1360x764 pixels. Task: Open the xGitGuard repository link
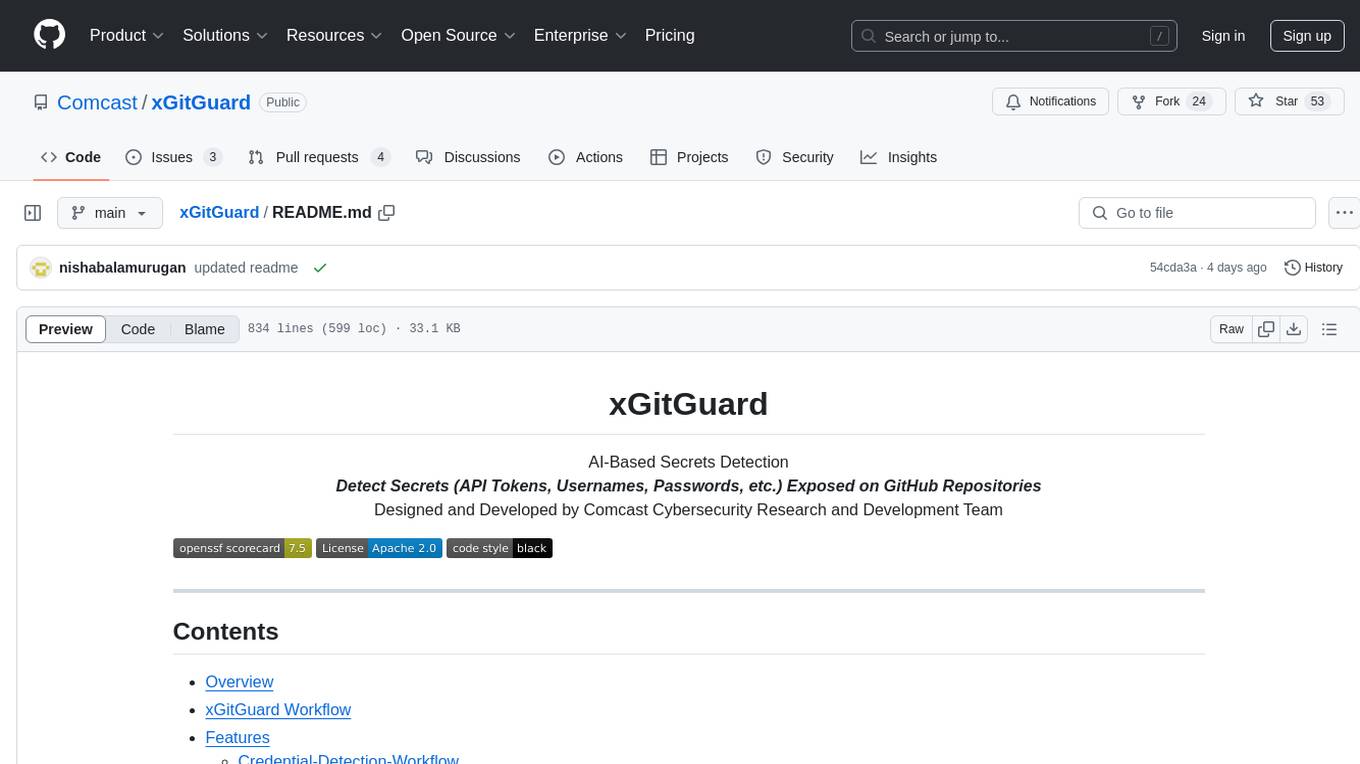point(201,102)
